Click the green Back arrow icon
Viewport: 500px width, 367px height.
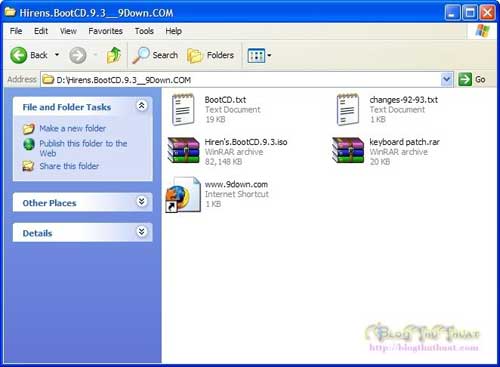tap(18, 55)
